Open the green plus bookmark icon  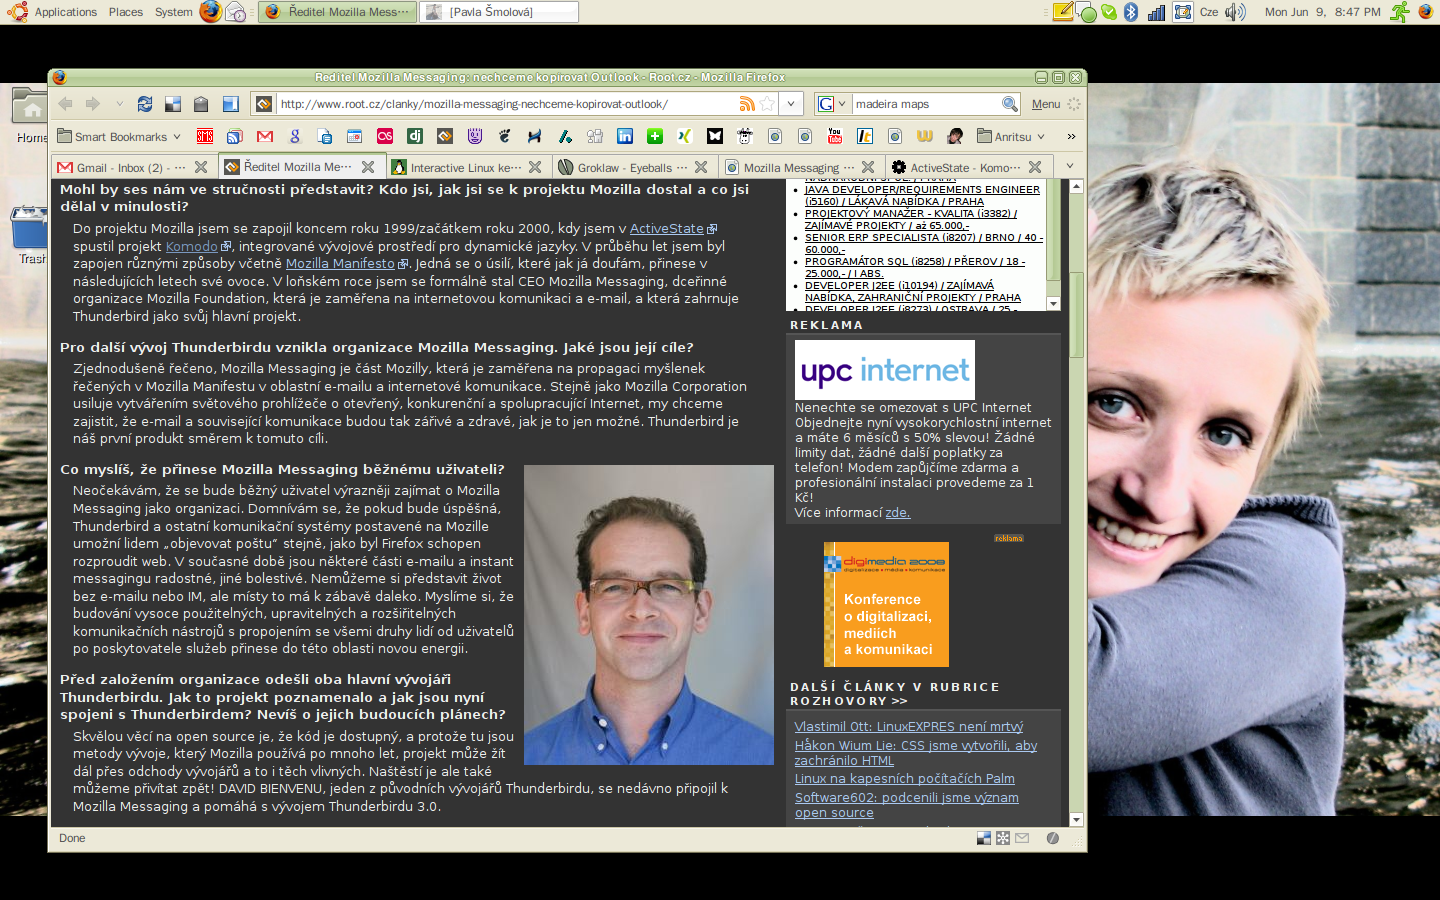[x=655, y=136]
